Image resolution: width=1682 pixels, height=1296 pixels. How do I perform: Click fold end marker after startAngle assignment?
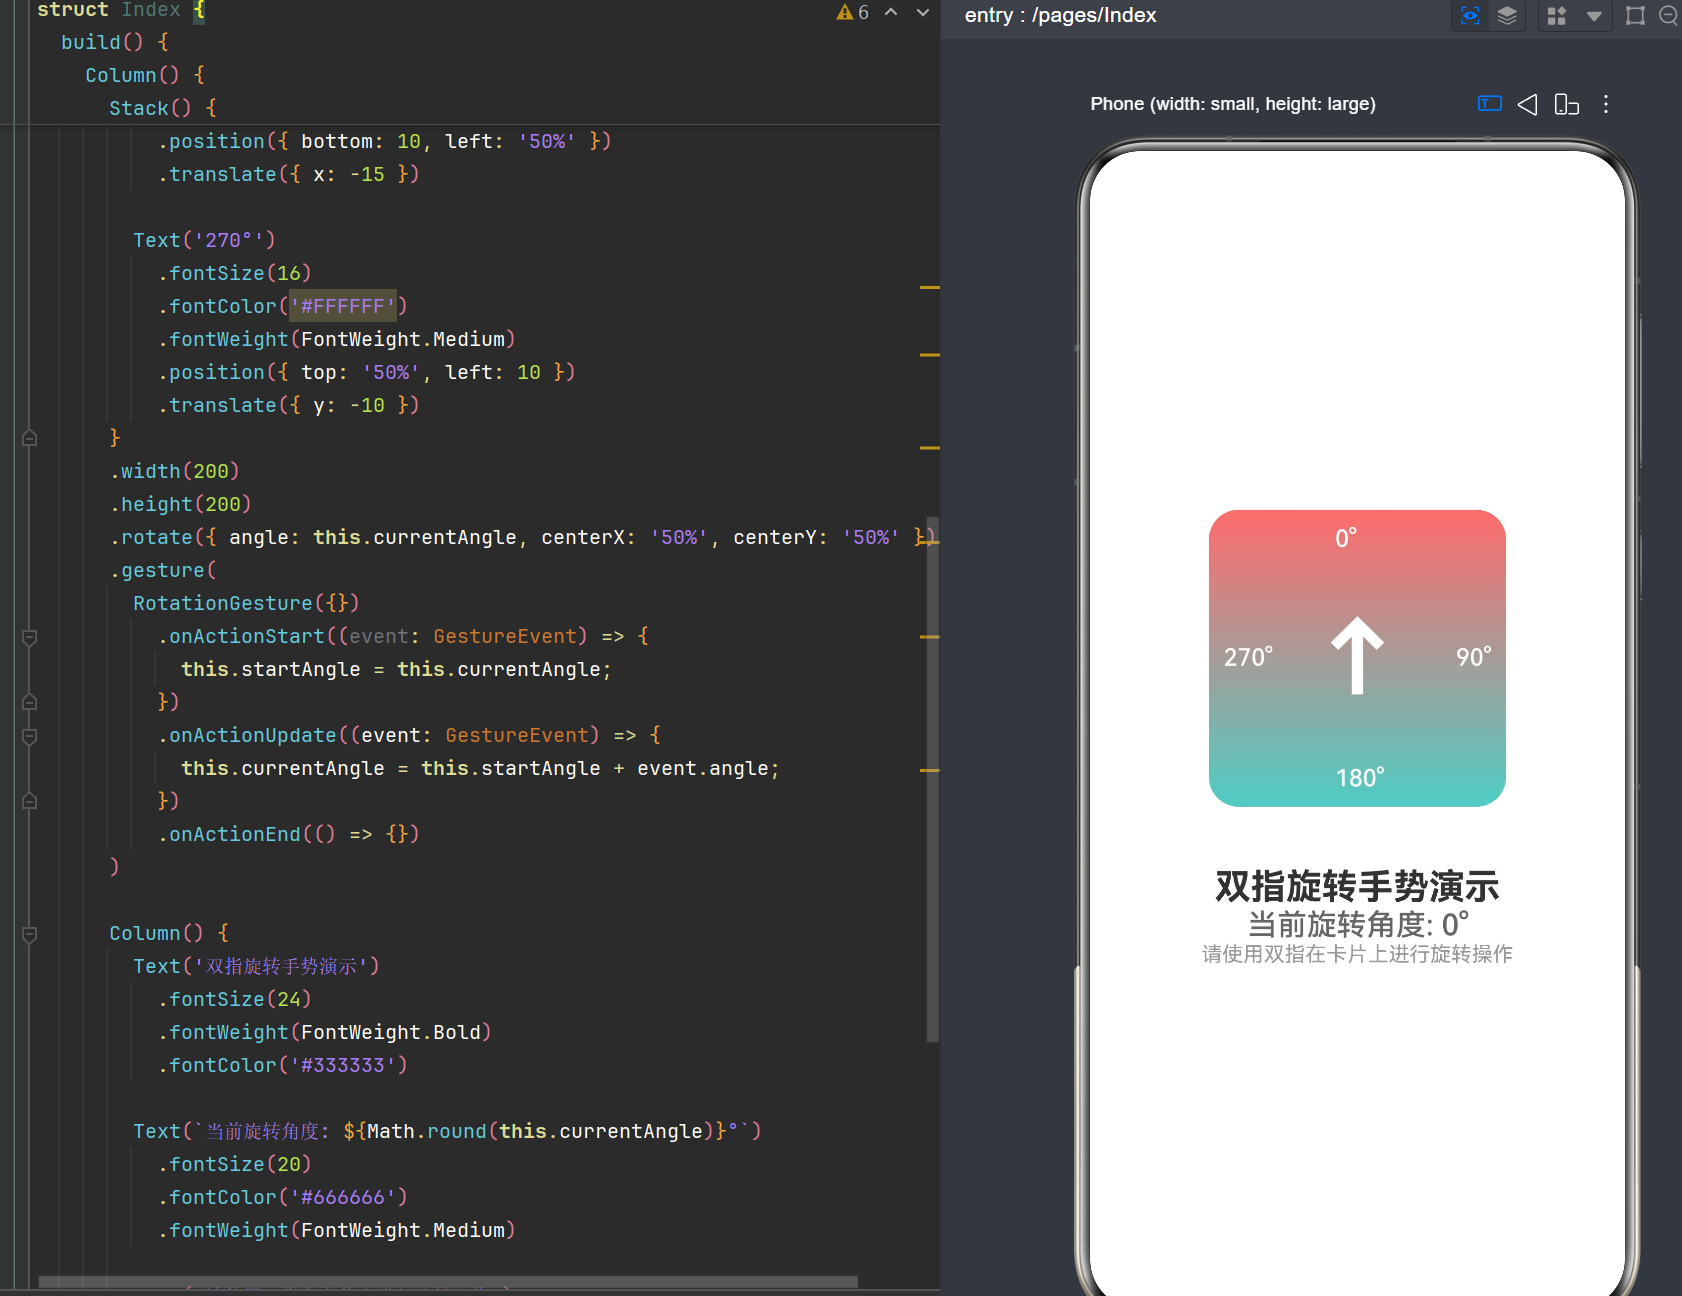coord(30,702)
